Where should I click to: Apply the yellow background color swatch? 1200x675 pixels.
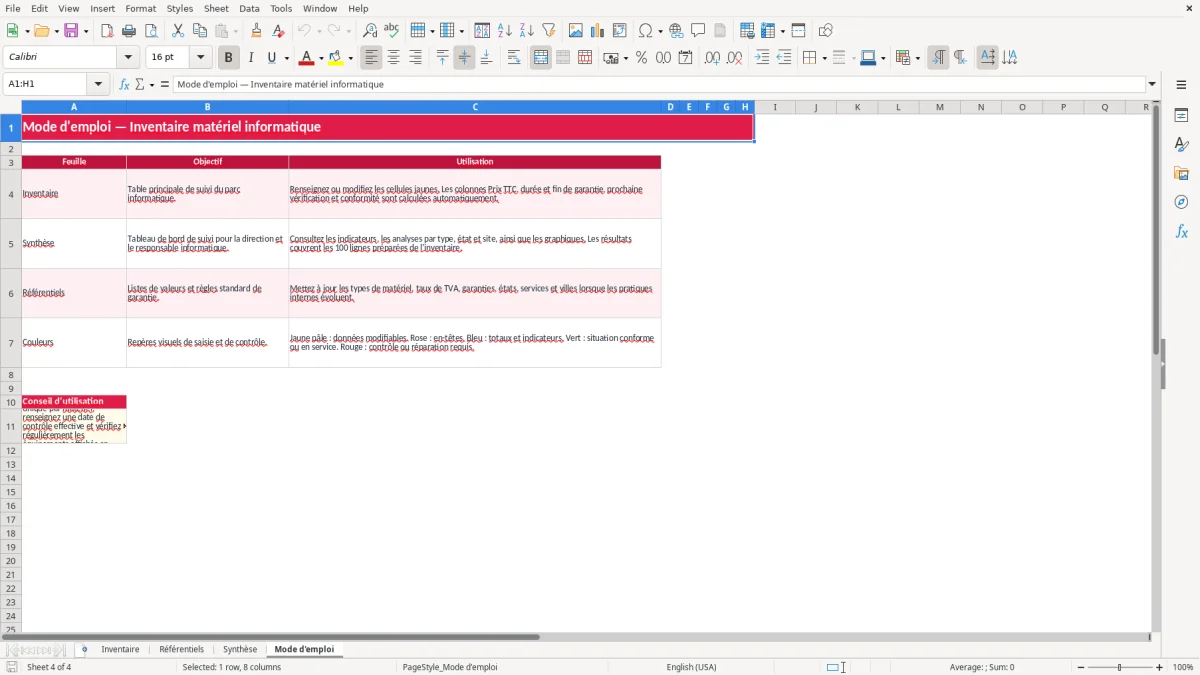[336, 58]
